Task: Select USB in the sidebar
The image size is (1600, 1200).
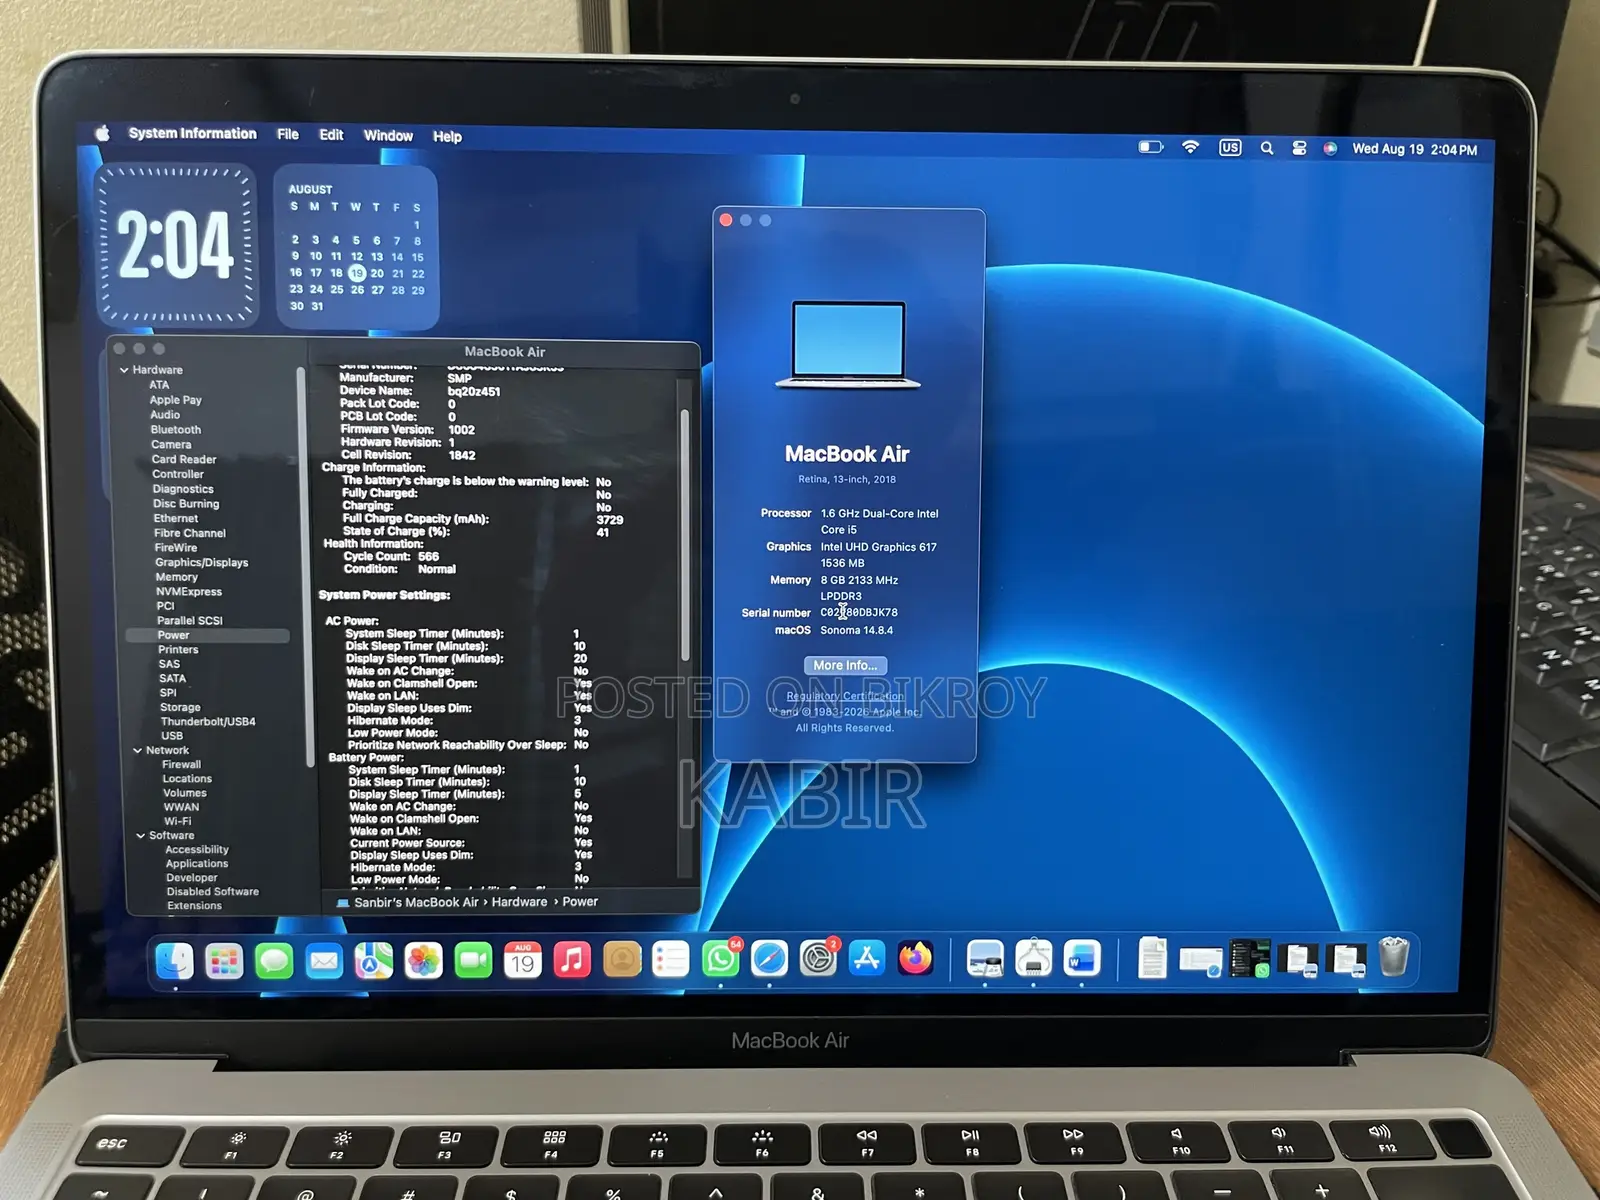Action: point(172,735)
